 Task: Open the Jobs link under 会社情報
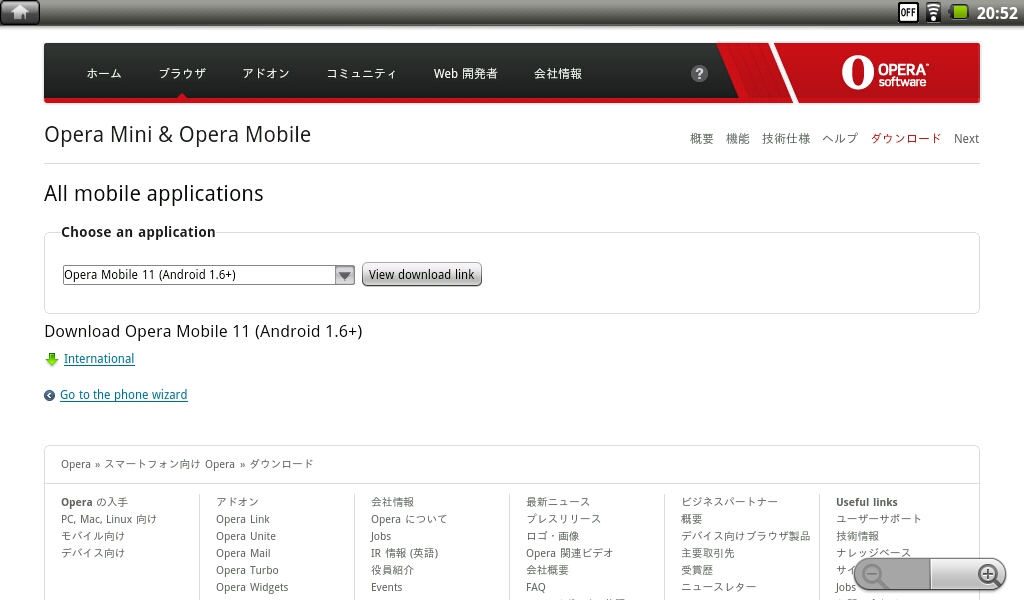point(381,536)
